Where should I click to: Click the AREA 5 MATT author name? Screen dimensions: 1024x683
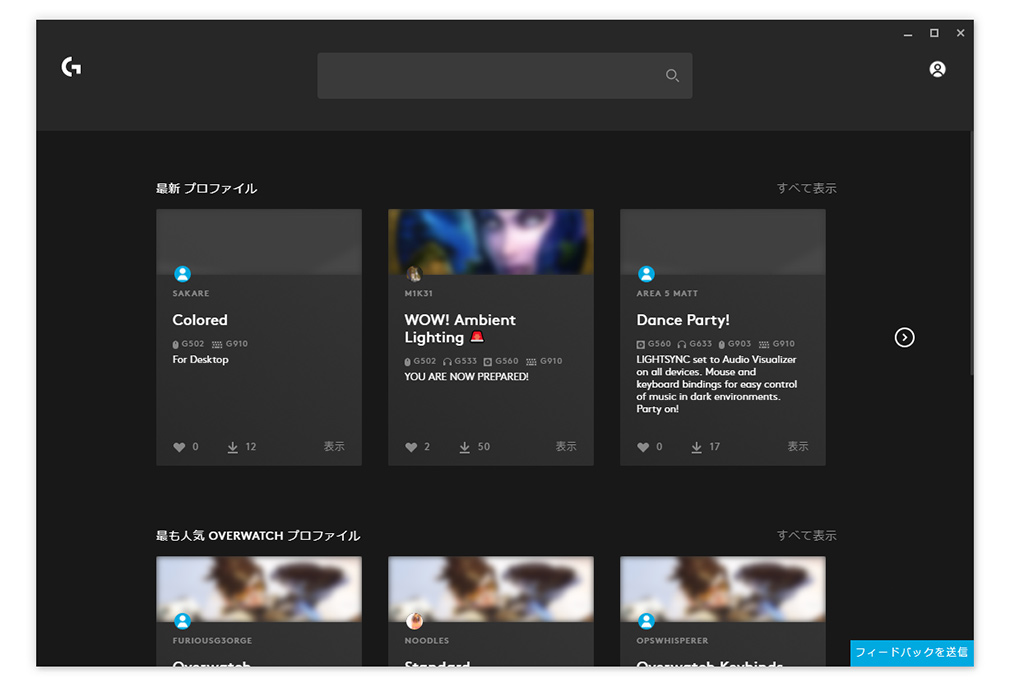[667, 293]
